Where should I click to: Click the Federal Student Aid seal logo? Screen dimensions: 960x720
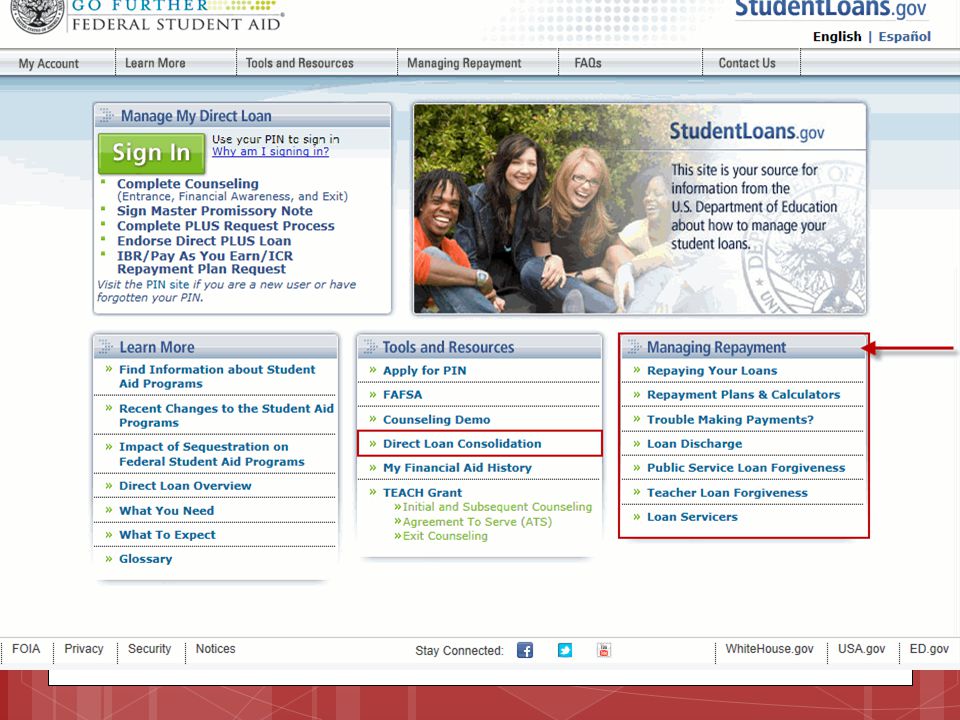coord(38,15)
